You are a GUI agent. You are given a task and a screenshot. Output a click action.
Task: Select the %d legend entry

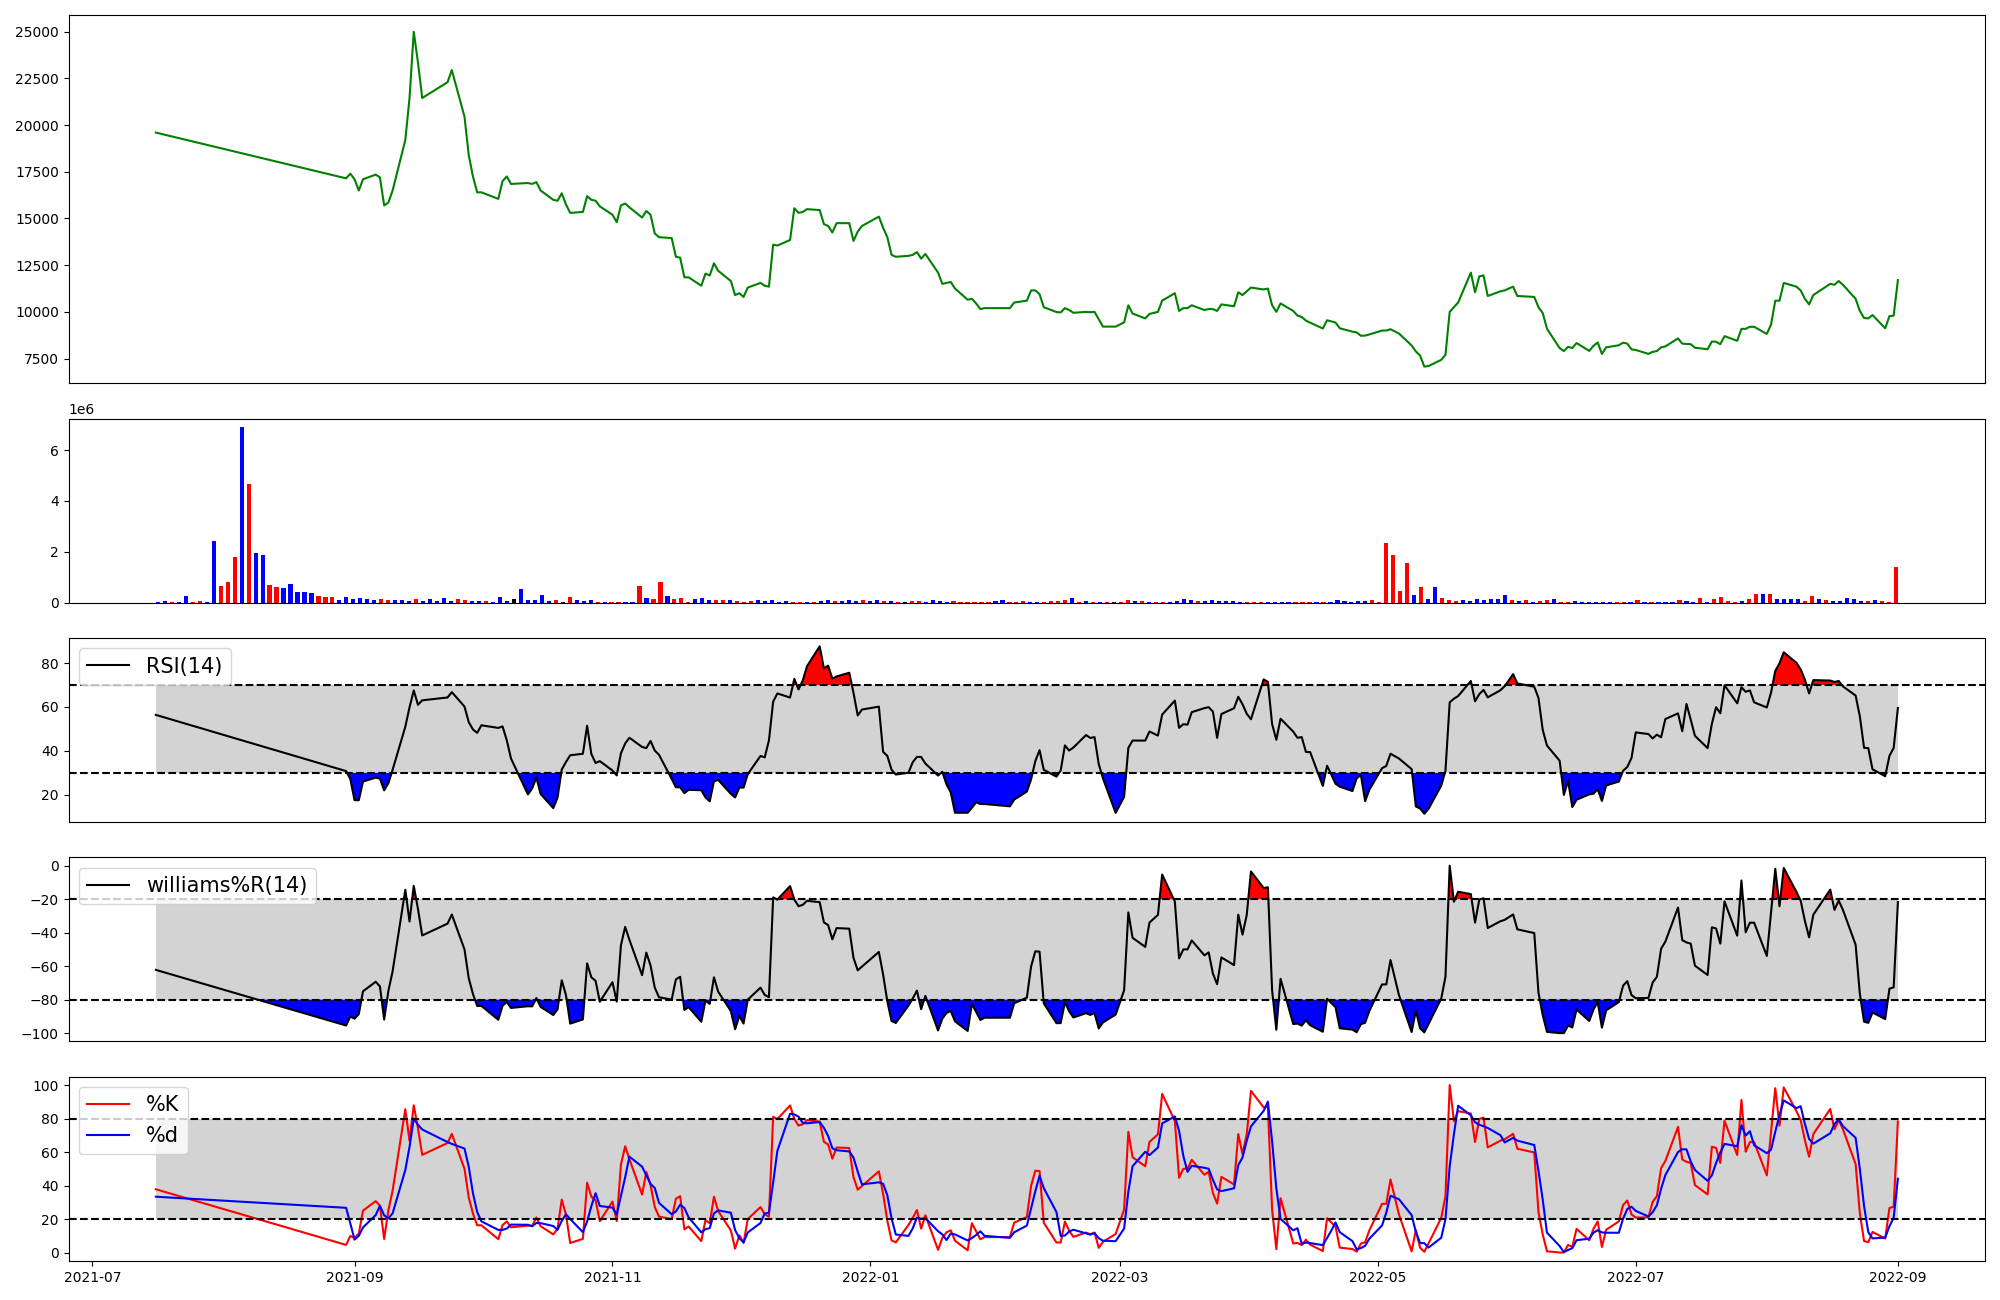[x=161, y=1135]
